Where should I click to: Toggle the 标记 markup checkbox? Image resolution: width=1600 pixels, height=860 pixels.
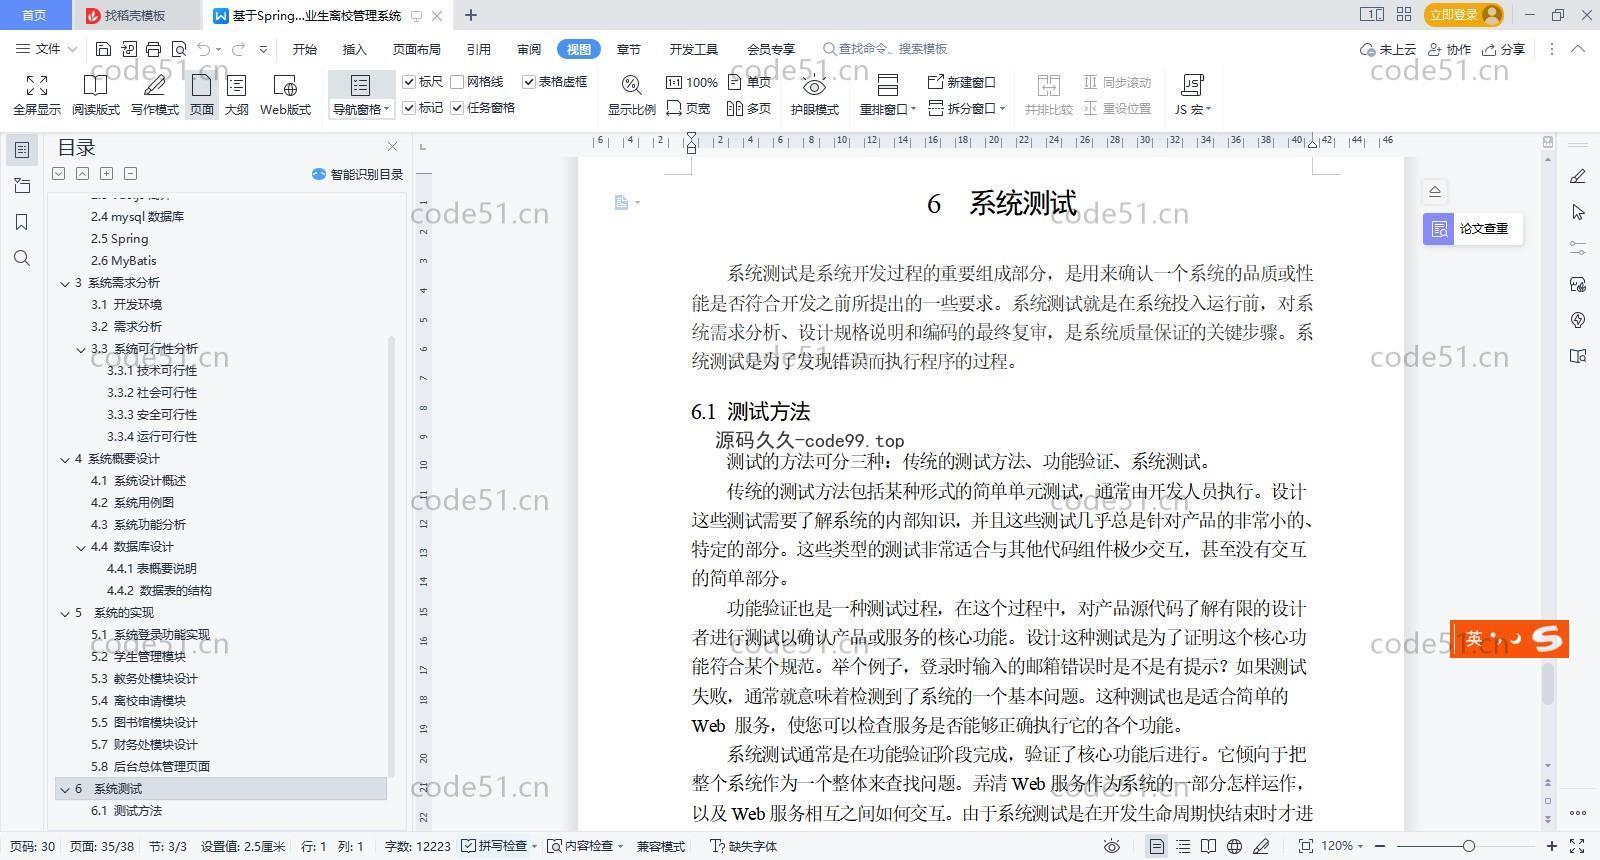(409, 108)
